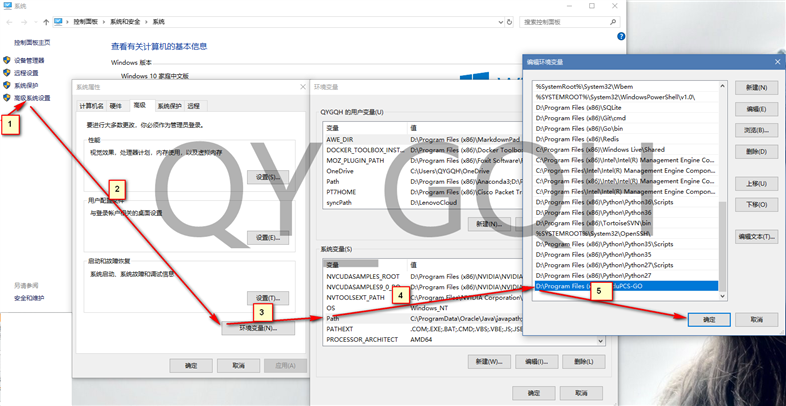
Task: Expand the address bar history dropdown
Action: [501, 22]
